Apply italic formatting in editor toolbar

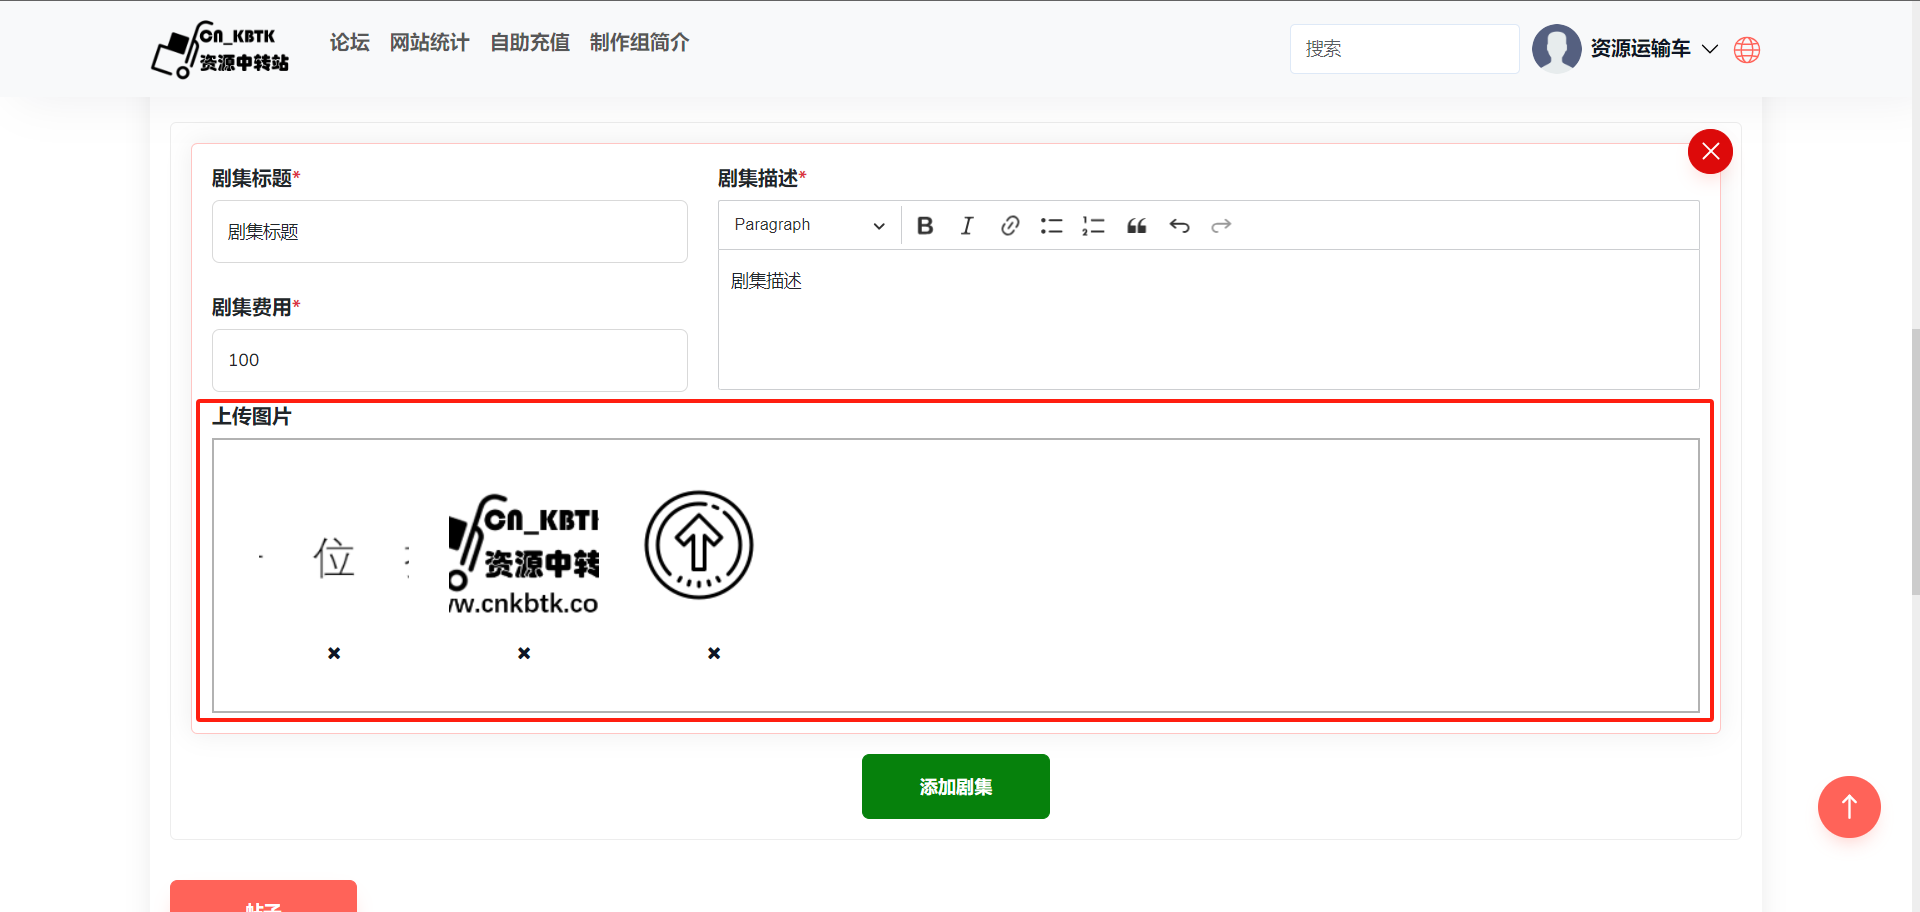[967, 226]
